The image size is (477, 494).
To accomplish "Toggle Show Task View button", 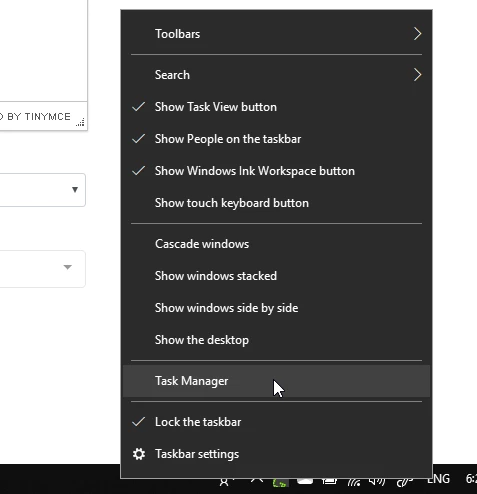I will (x=276, y=107).
